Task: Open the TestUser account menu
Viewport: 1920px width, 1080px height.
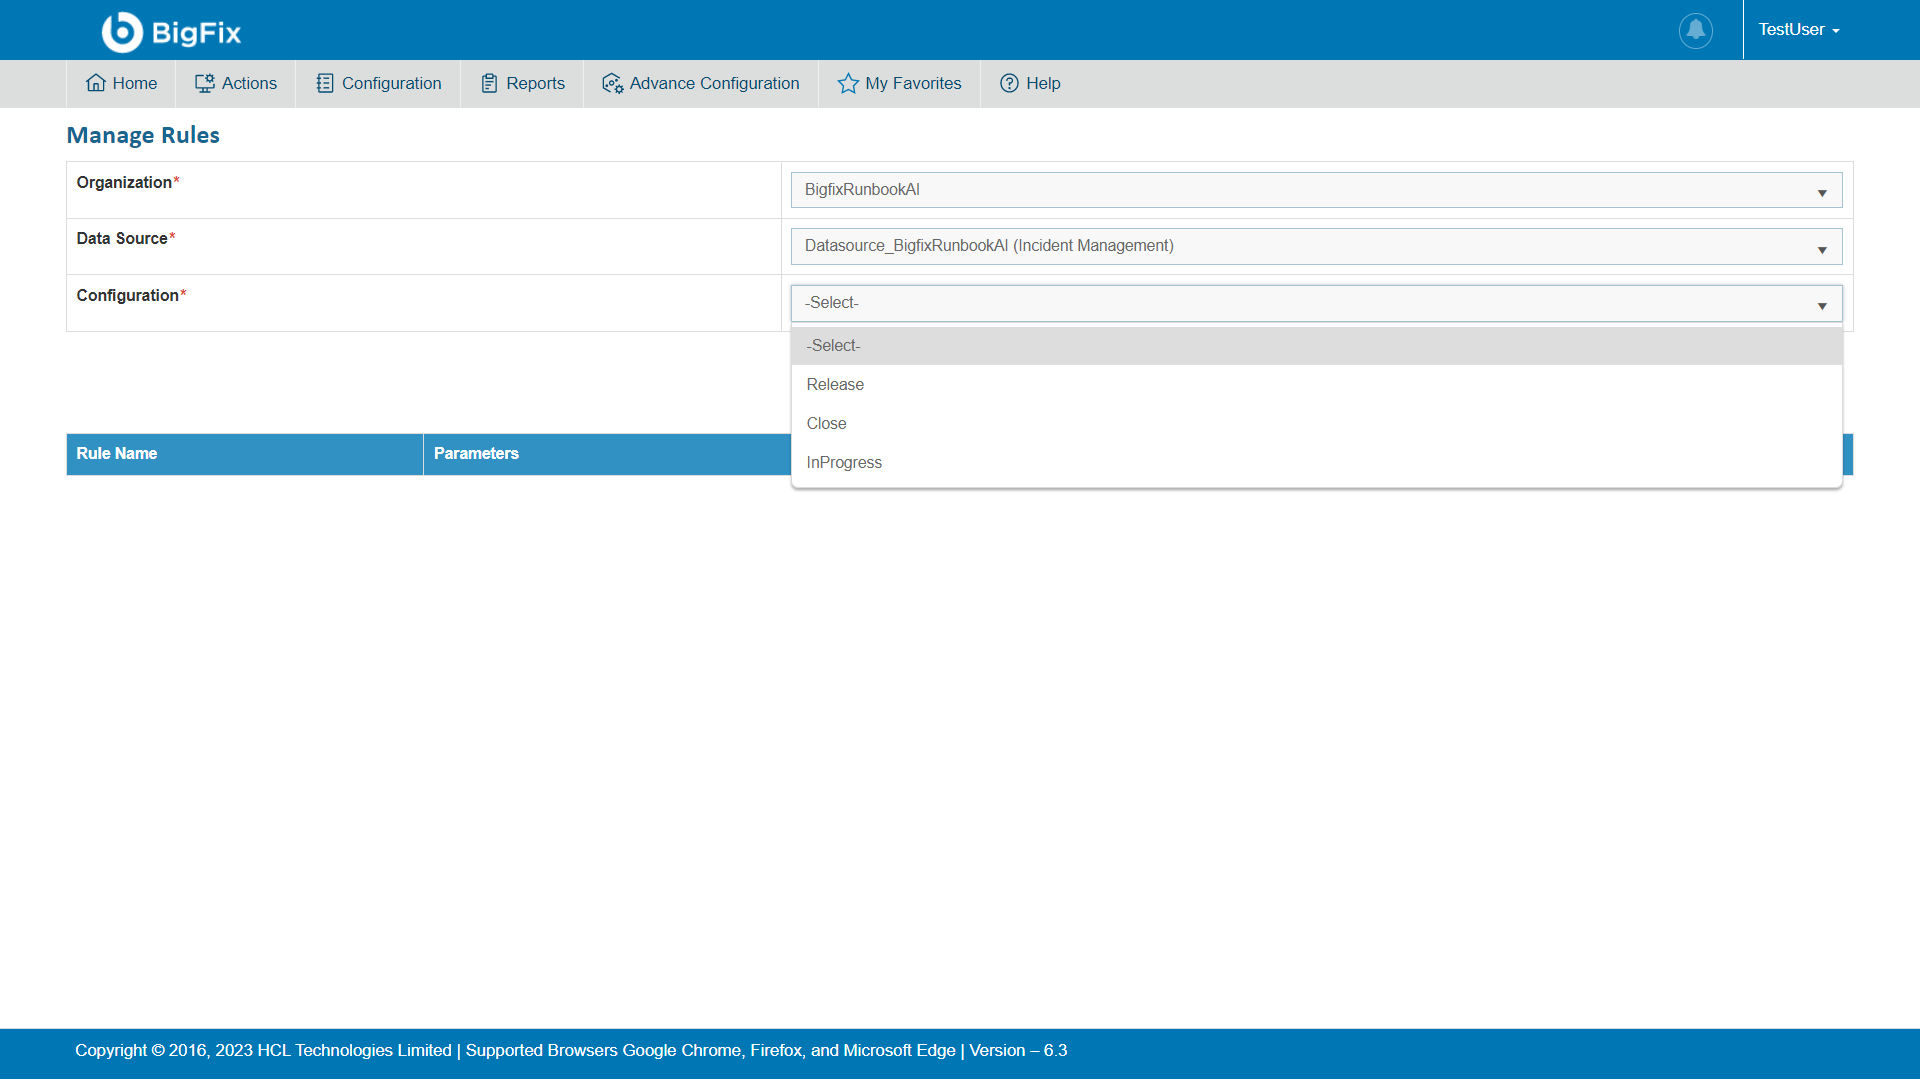Action: [x=1799, y=30]
